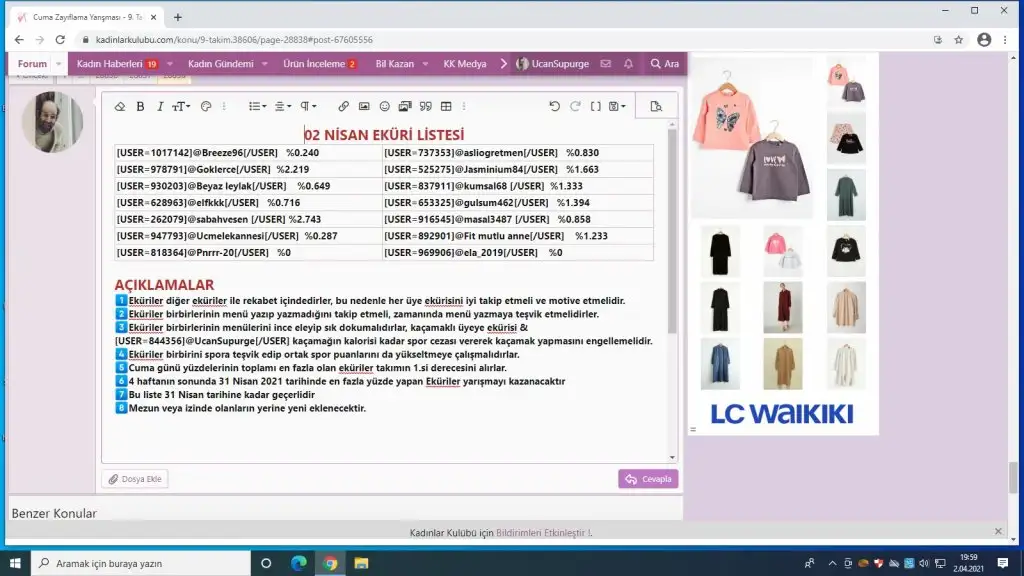
Task: Toggle bold formatting in editor
Action: (x=140, y=106)
